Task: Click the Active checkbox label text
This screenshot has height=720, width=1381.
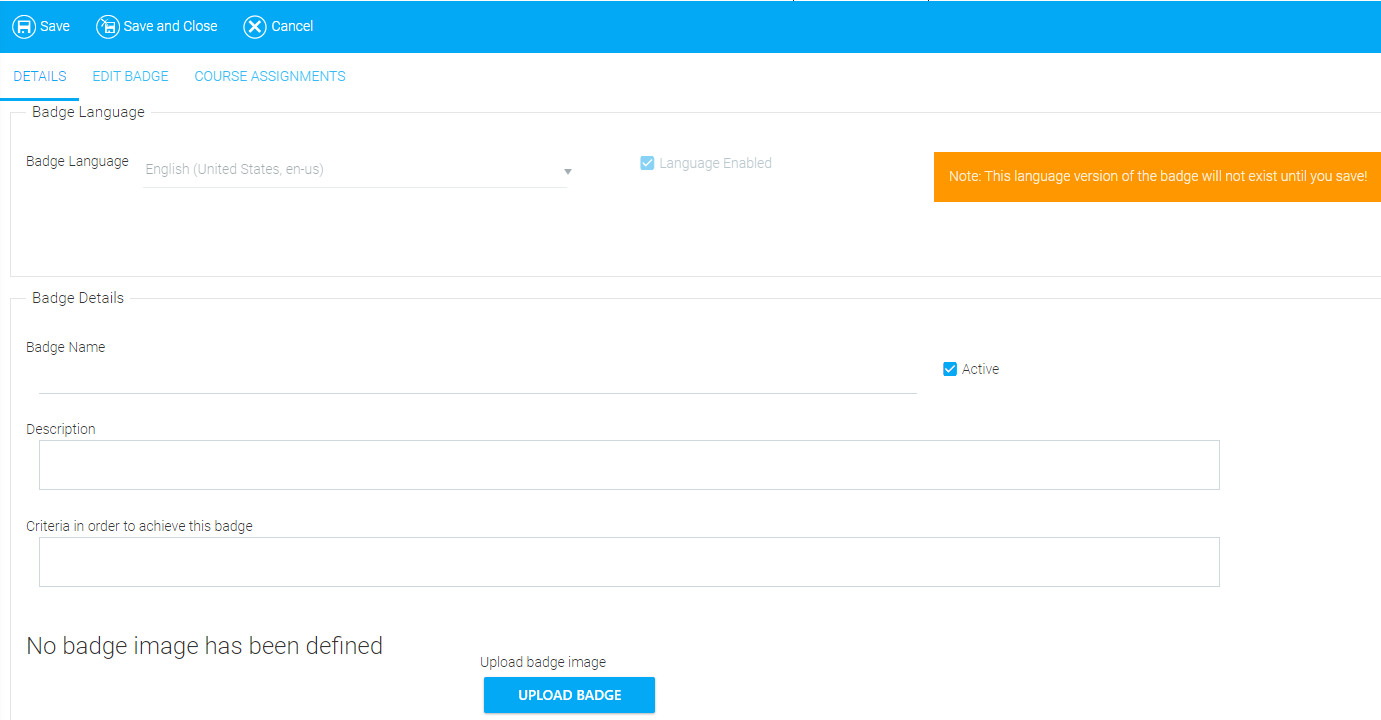Action: click(980, 369)
